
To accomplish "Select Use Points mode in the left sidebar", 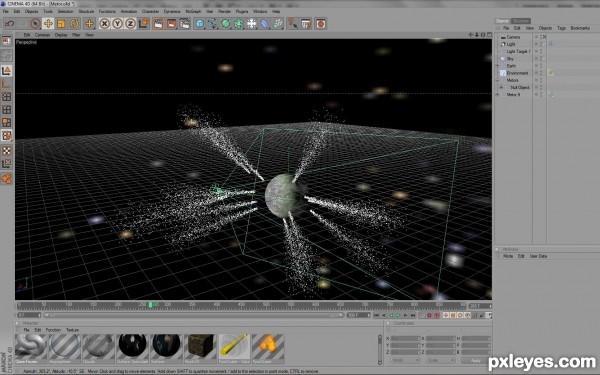I will point(7,96).
